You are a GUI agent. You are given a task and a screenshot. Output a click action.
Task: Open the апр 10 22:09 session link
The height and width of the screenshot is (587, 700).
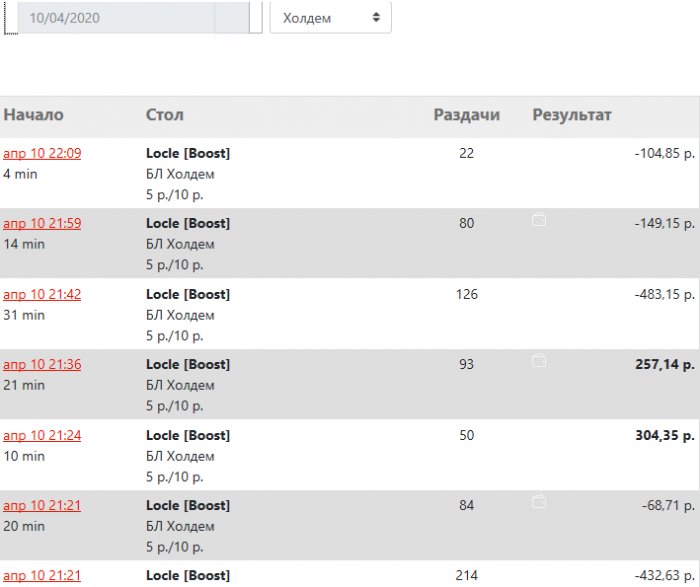(x=42, y=153)
